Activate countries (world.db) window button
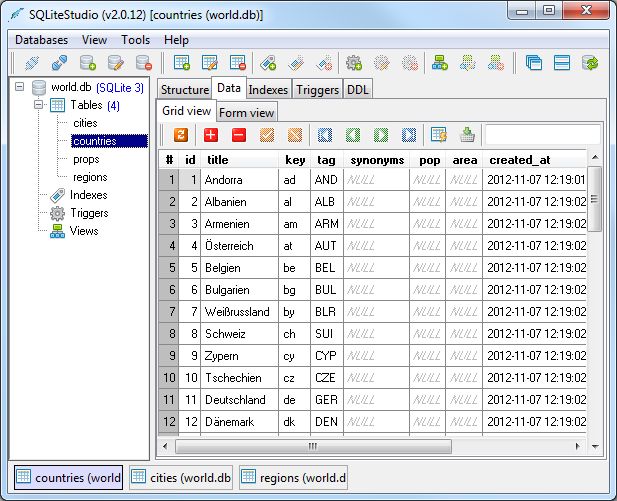The image size is (617, 501). click(68, 477)
